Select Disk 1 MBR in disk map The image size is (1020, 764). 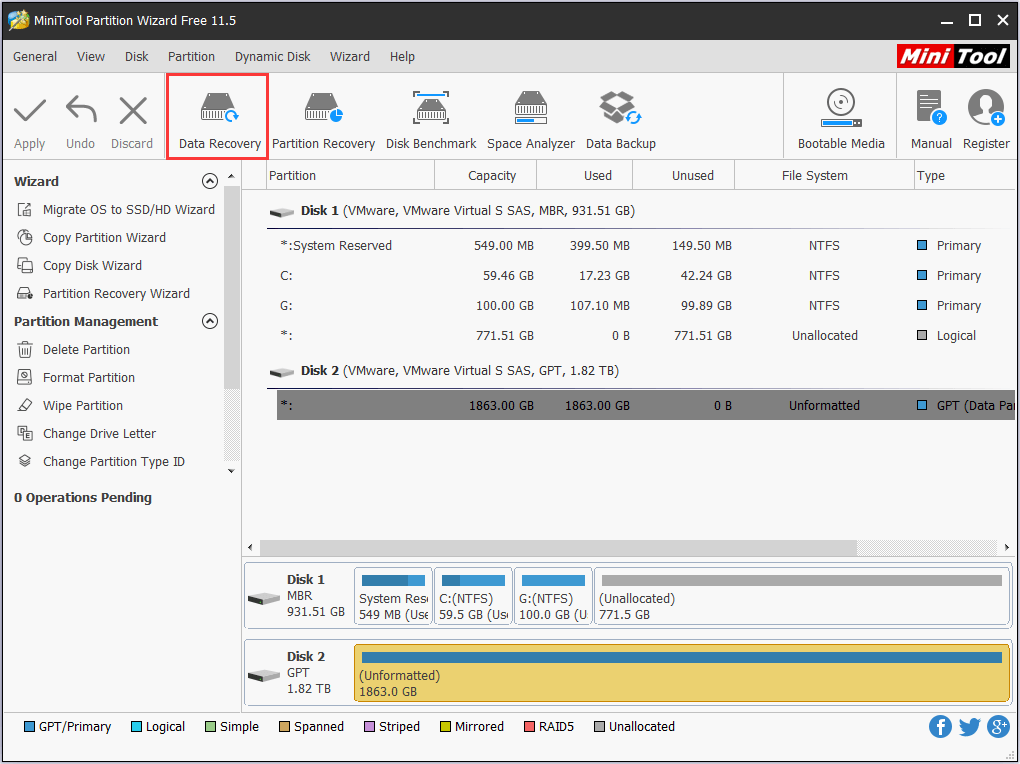(298, 596)
